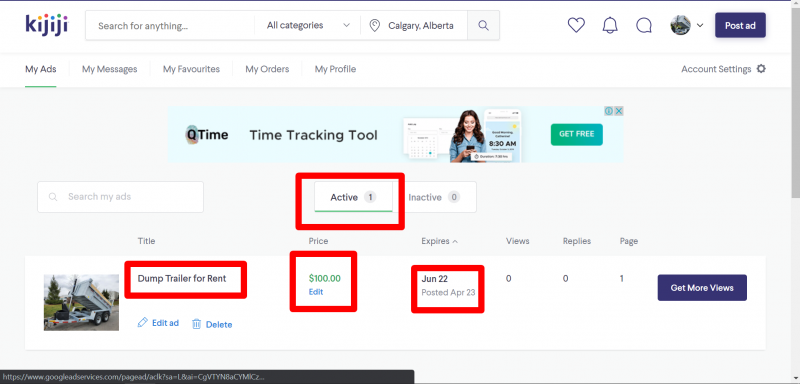Viewport: 800px width, 384px height.
Task: Open the My Favourites tab
Action: pos(191,69)
